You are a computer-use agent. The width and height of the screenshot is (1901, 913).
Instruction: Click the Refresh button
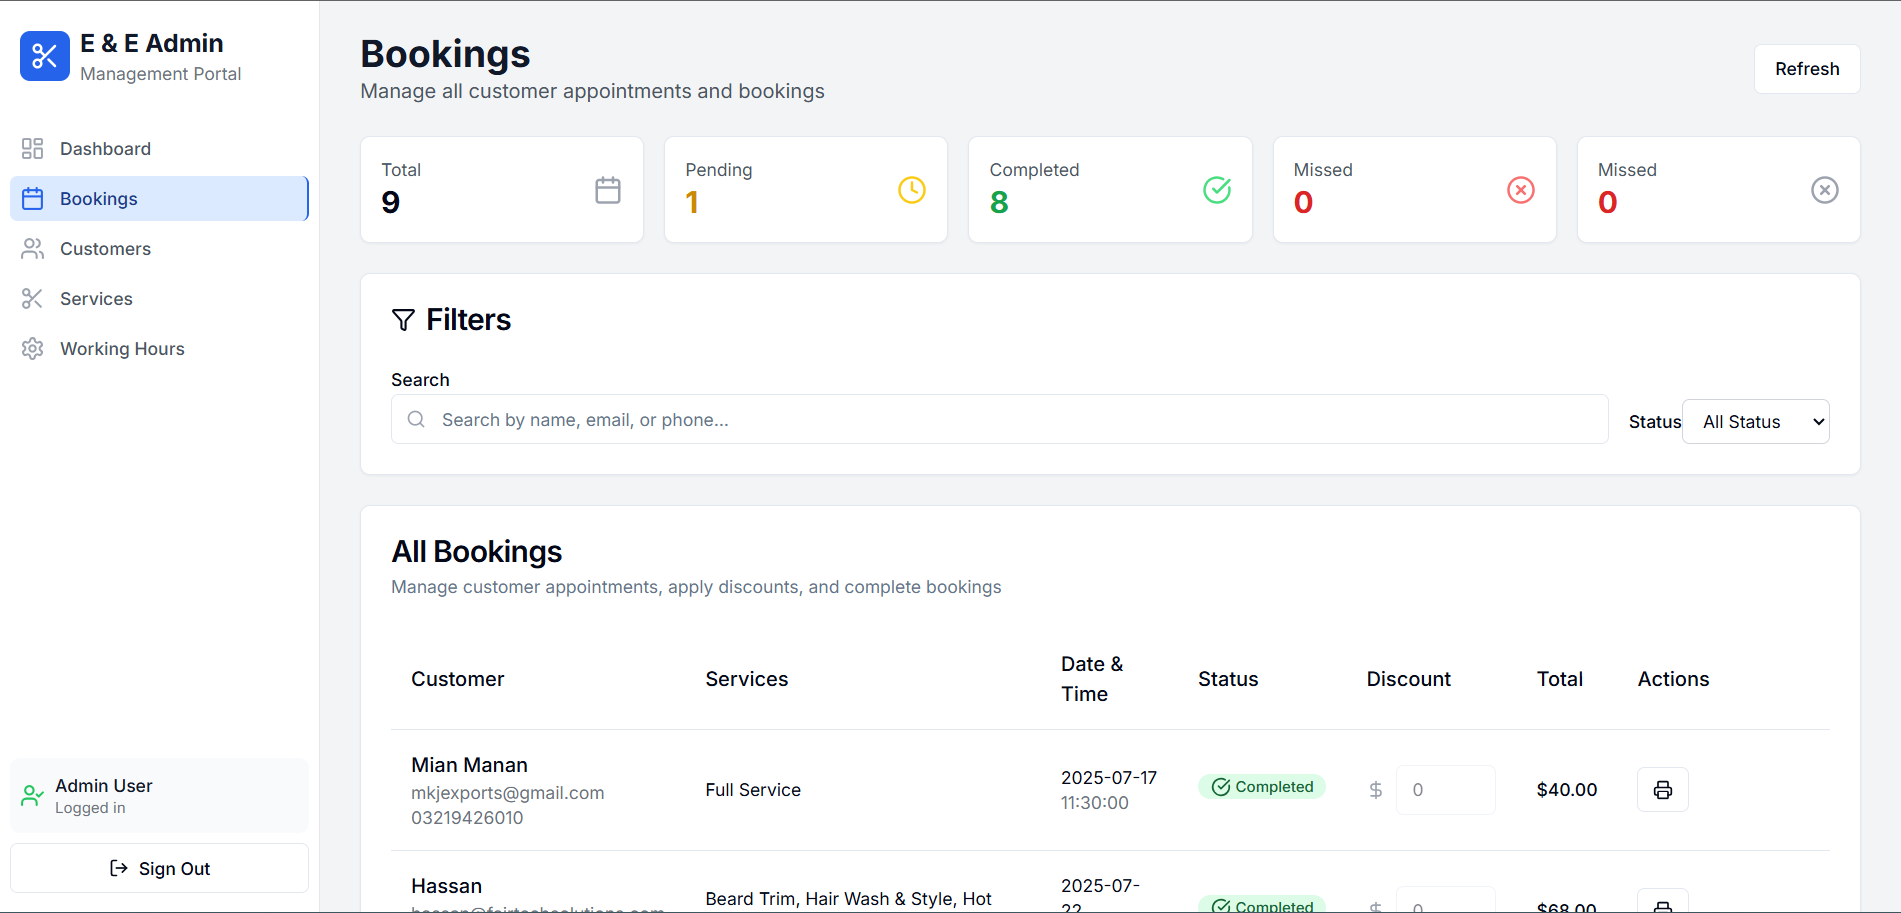coord(1806,68)
